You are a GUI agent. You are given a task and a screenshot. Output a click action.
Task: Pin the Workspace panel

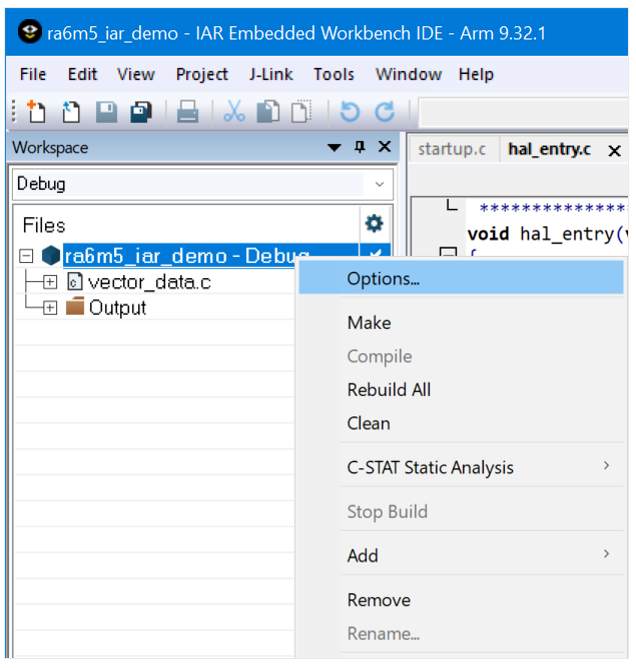360,147
